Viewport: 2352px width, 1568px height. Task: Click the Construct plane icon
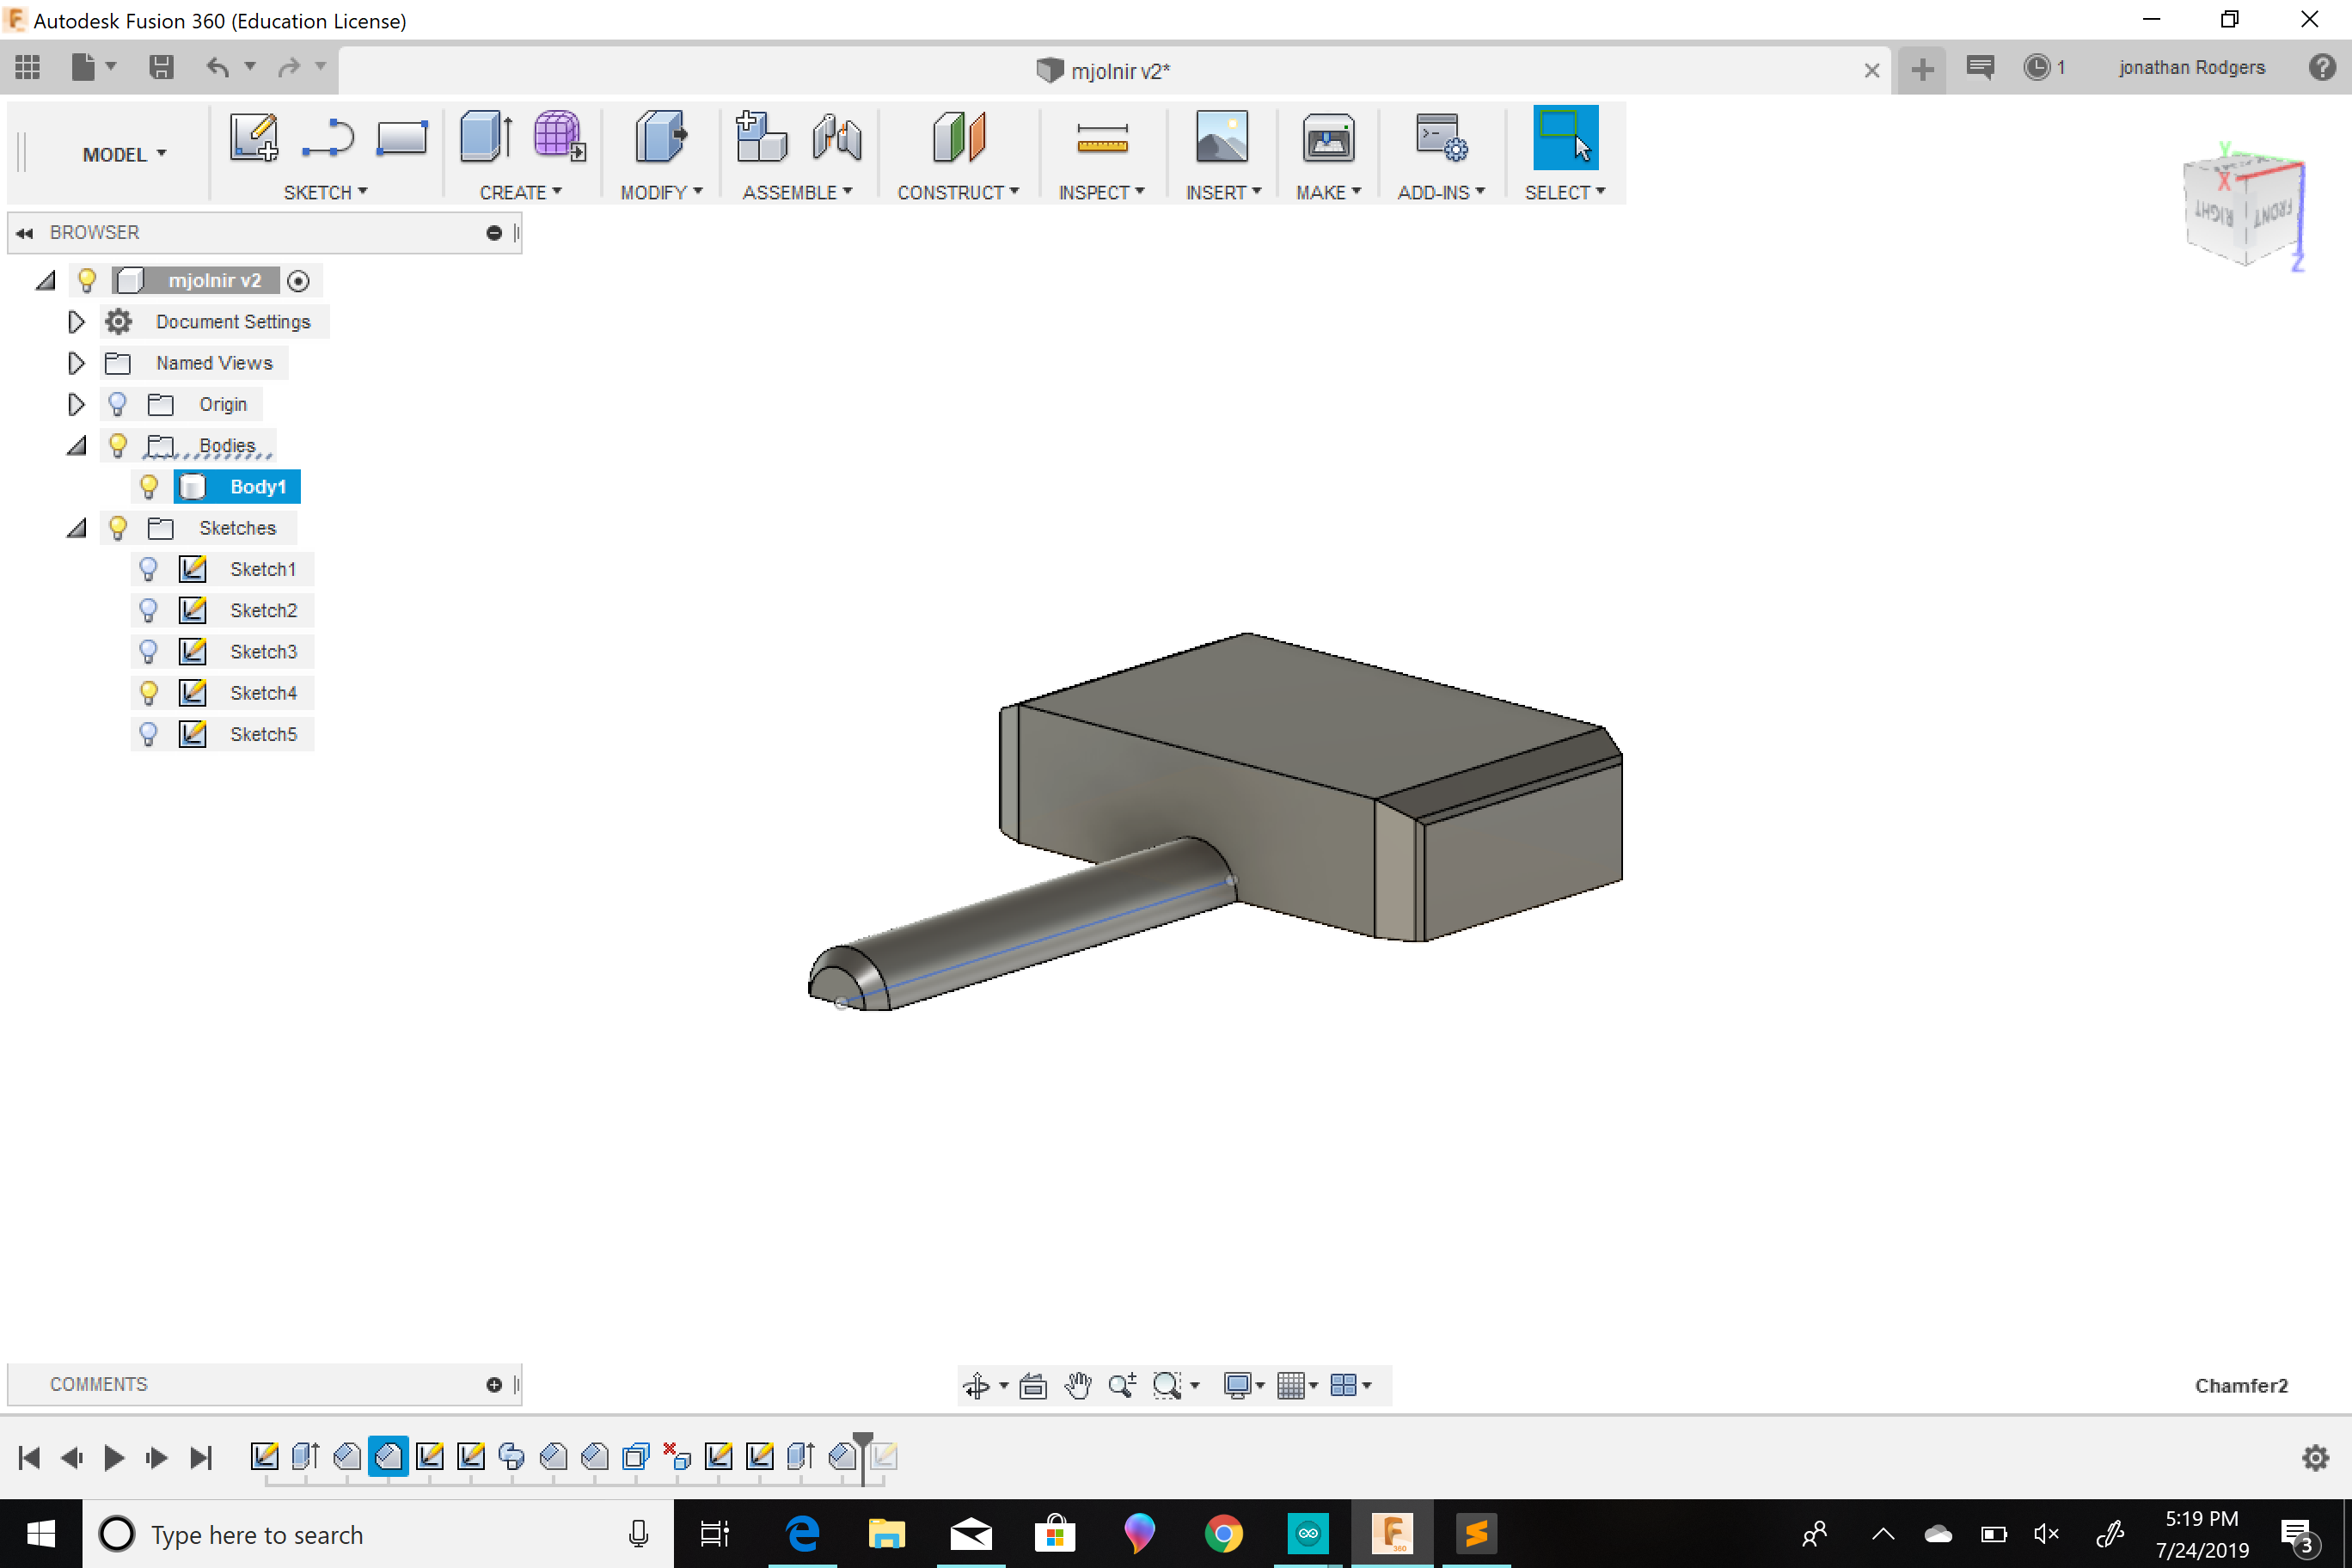[x=958, y=137]
